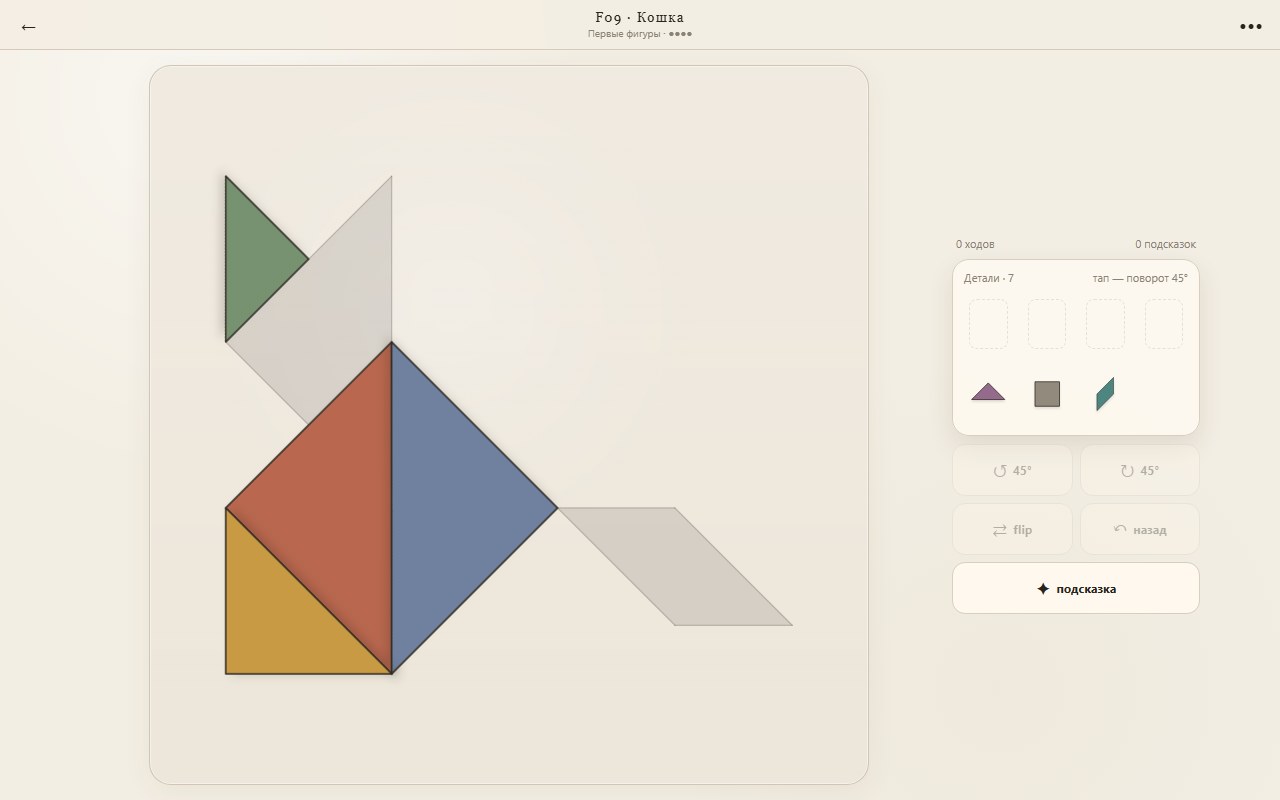This screenshot has height=800, width=1280.
Task: Click the тап — поворот 45° note
Action: tap(1140, 278)
